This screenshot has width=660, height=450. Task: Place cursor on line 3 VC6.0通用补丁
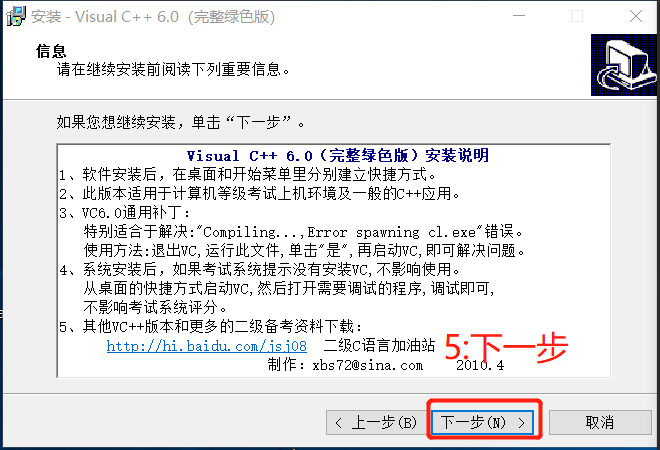(124, 212)
